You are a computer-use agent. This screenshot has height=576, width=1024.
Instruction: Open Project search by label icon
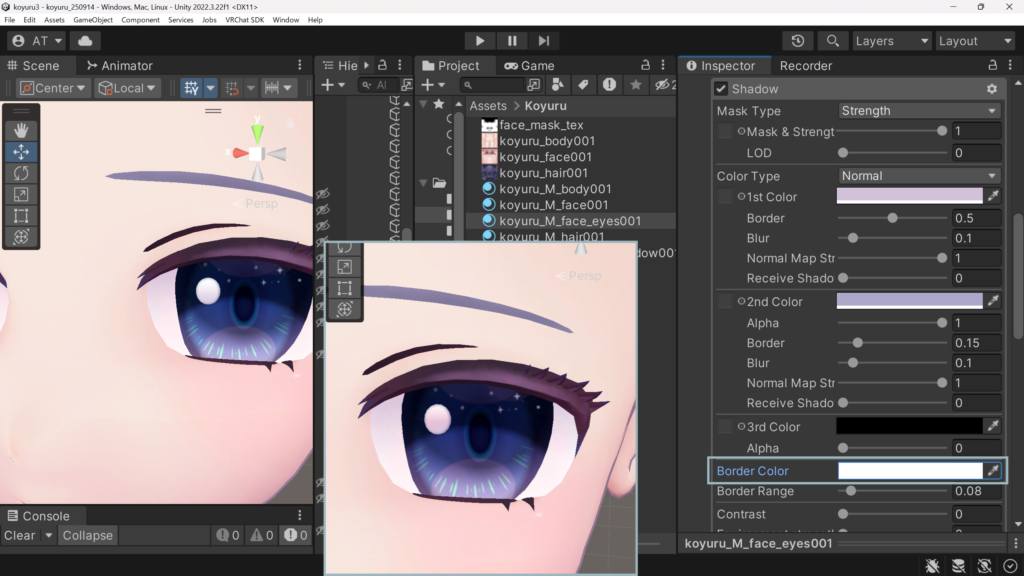(583, 85)
